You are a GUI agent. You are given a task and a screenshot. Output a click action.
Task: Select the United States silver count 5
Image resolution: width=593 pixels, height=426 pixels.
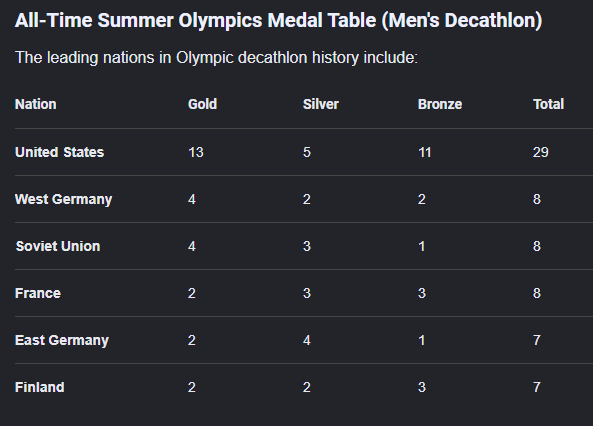point(307,152)
